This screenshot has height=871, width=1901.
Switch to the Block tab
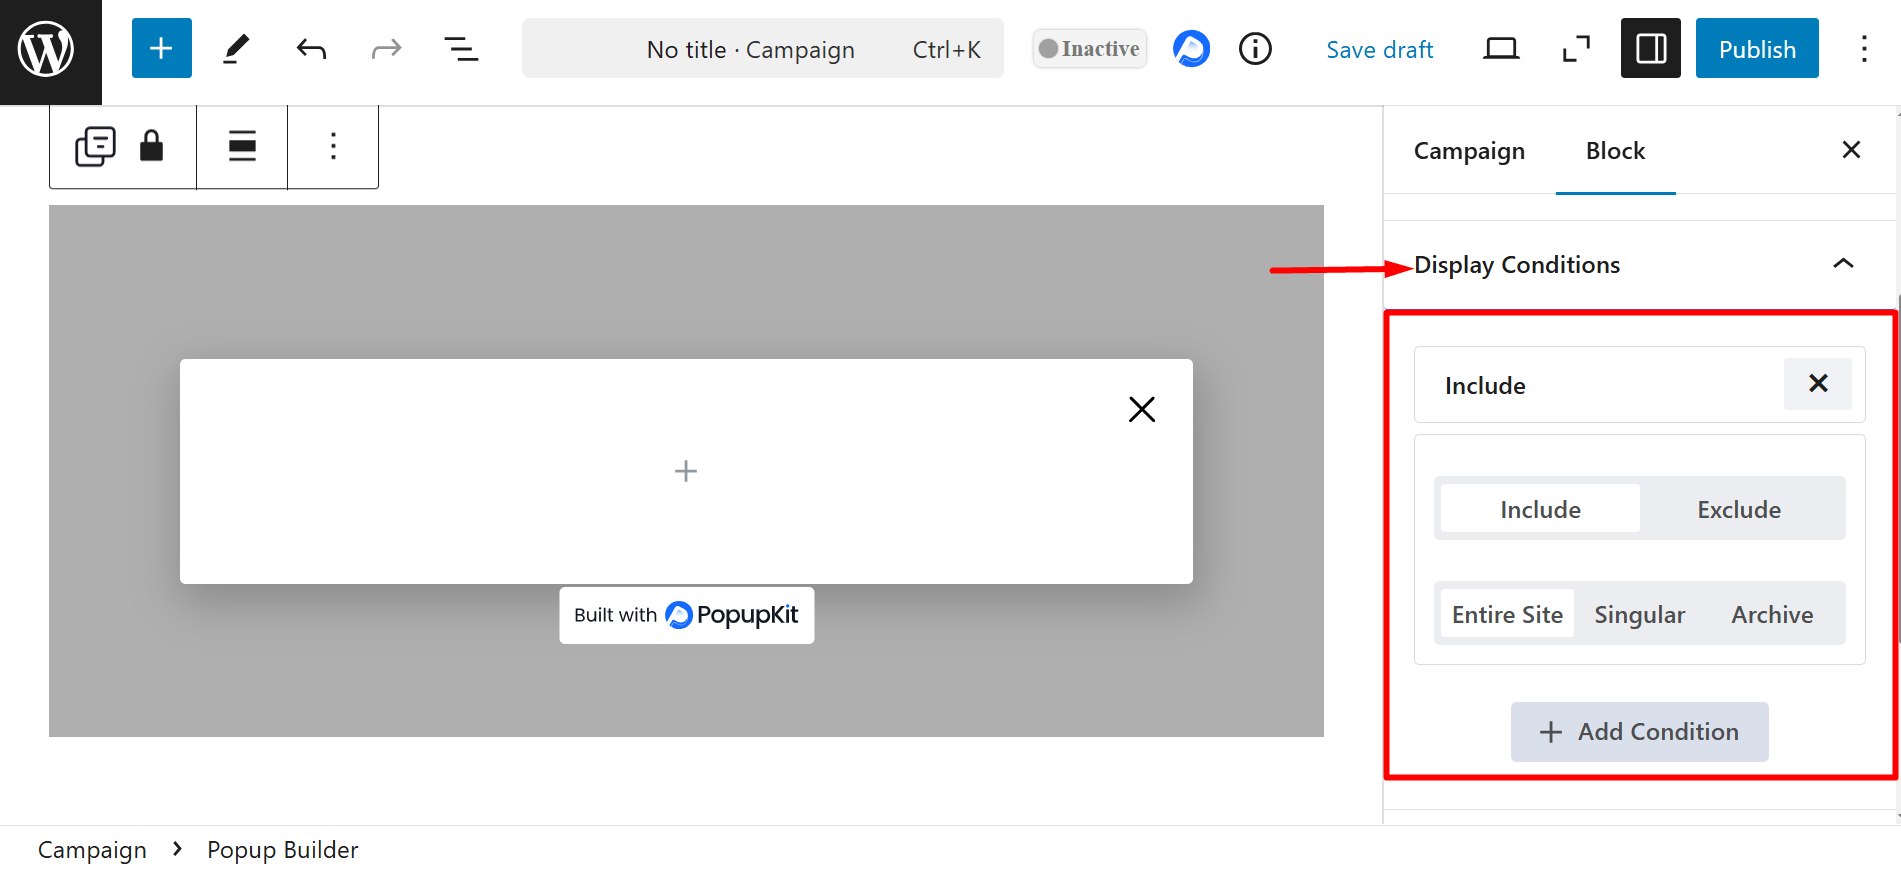click(1615, 151)
